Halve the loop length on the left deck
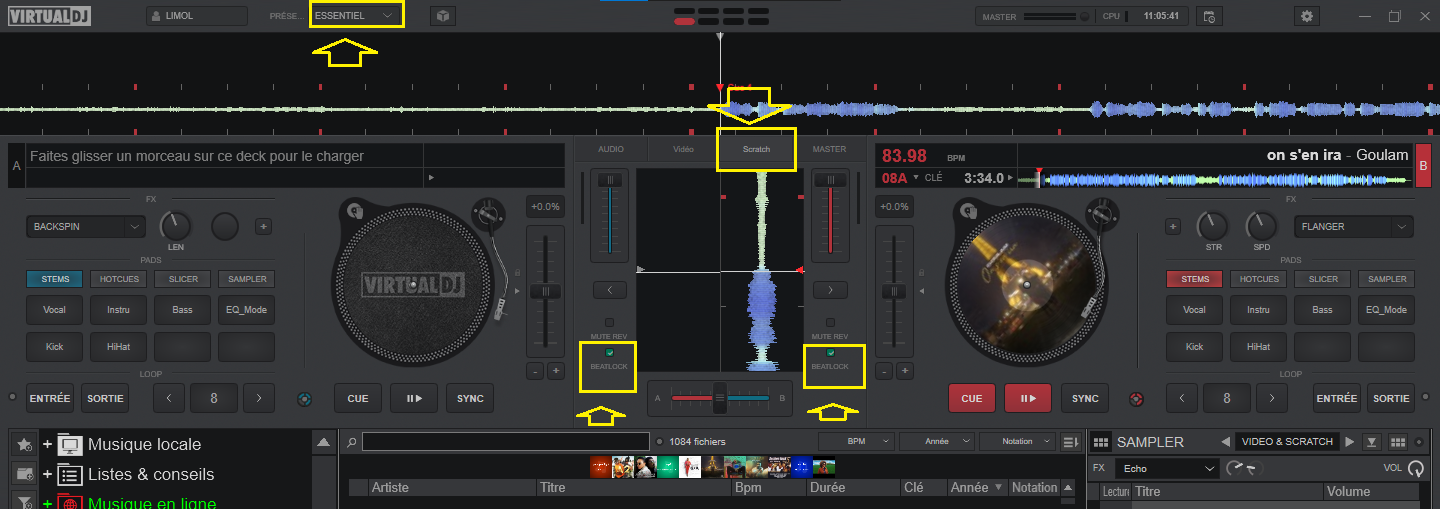 click(168, 398)
